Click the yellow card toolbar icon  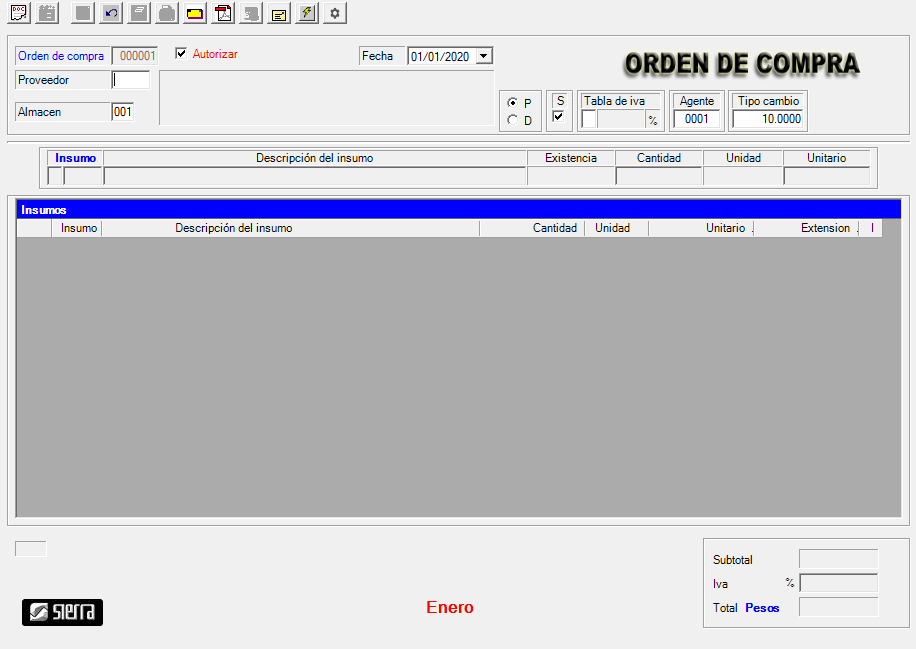tap(195, 13)
